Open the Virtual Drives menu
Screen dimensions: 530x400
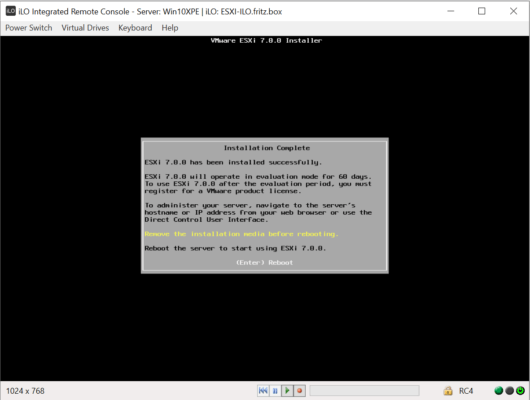point(85,28)
